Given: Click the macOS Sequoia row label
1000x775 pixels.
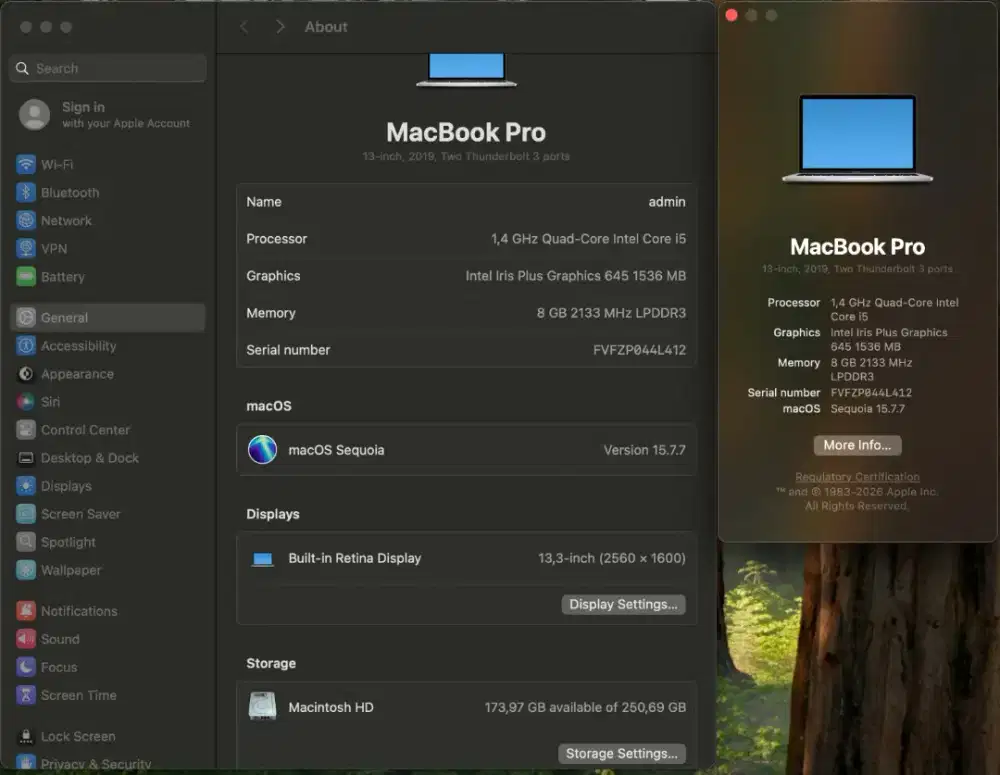Looking at the screenshot, I should pos(336,450).
